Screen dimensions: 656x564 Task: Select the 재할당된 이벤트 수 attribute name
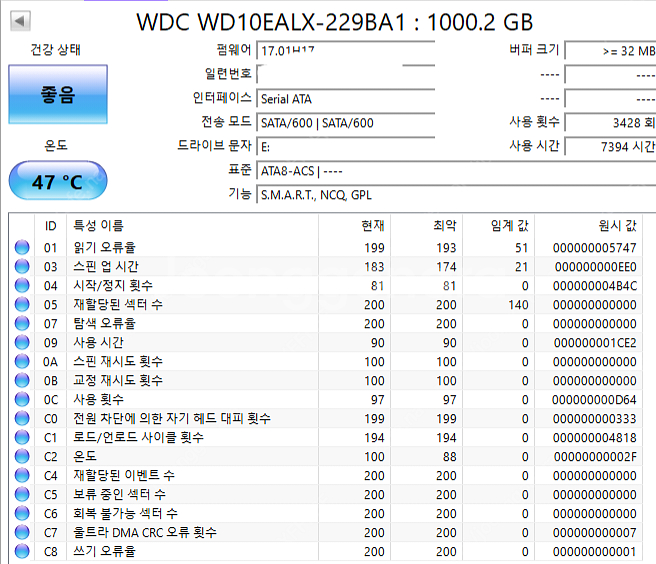point(124,475)
